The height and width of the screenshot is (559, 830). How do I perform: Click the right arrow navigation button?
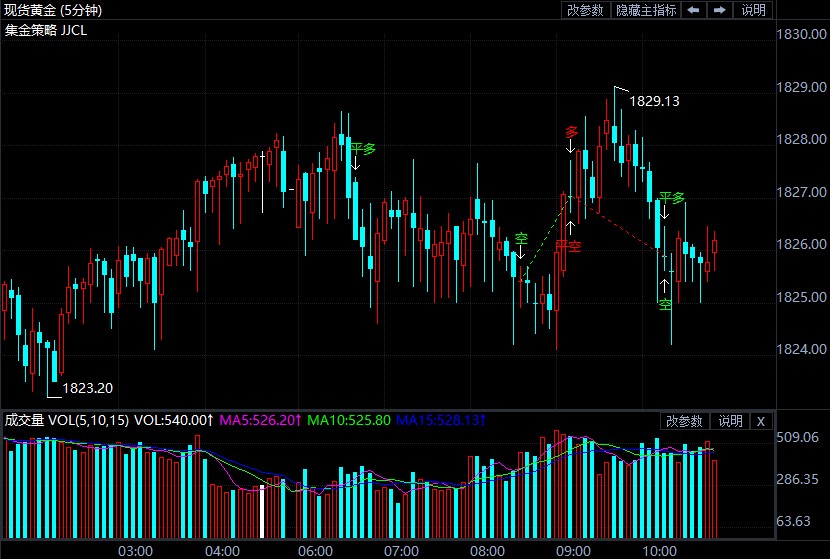click(x=719, y=10)
